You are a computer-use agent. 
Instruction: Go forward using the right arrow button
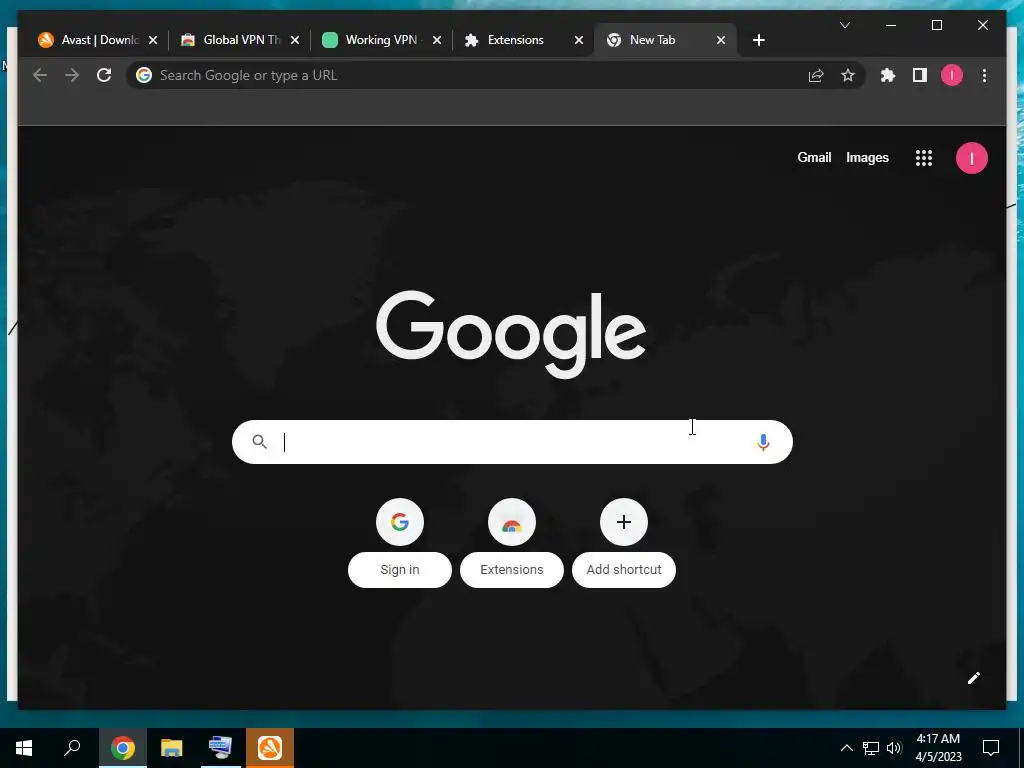pos(72,75)
